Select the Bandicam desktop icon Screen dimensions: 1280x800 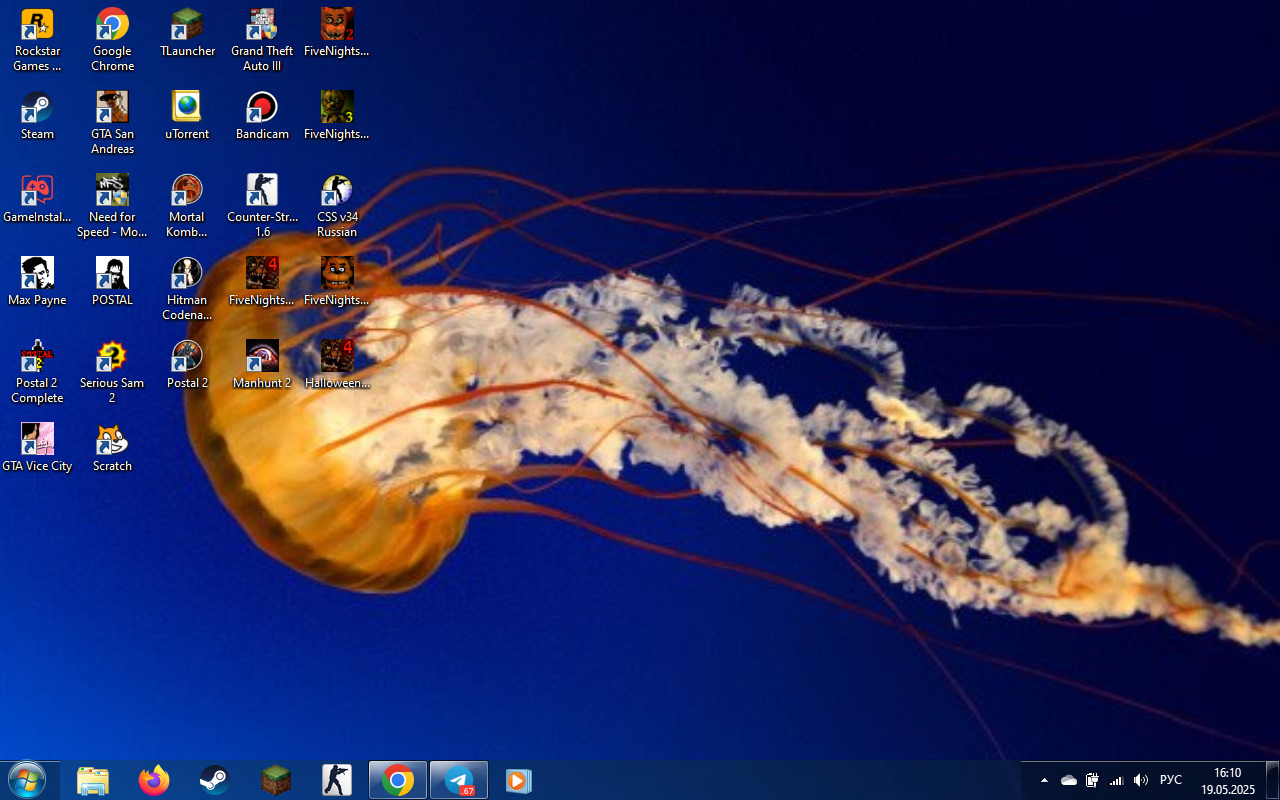click(x=262, y=108)
